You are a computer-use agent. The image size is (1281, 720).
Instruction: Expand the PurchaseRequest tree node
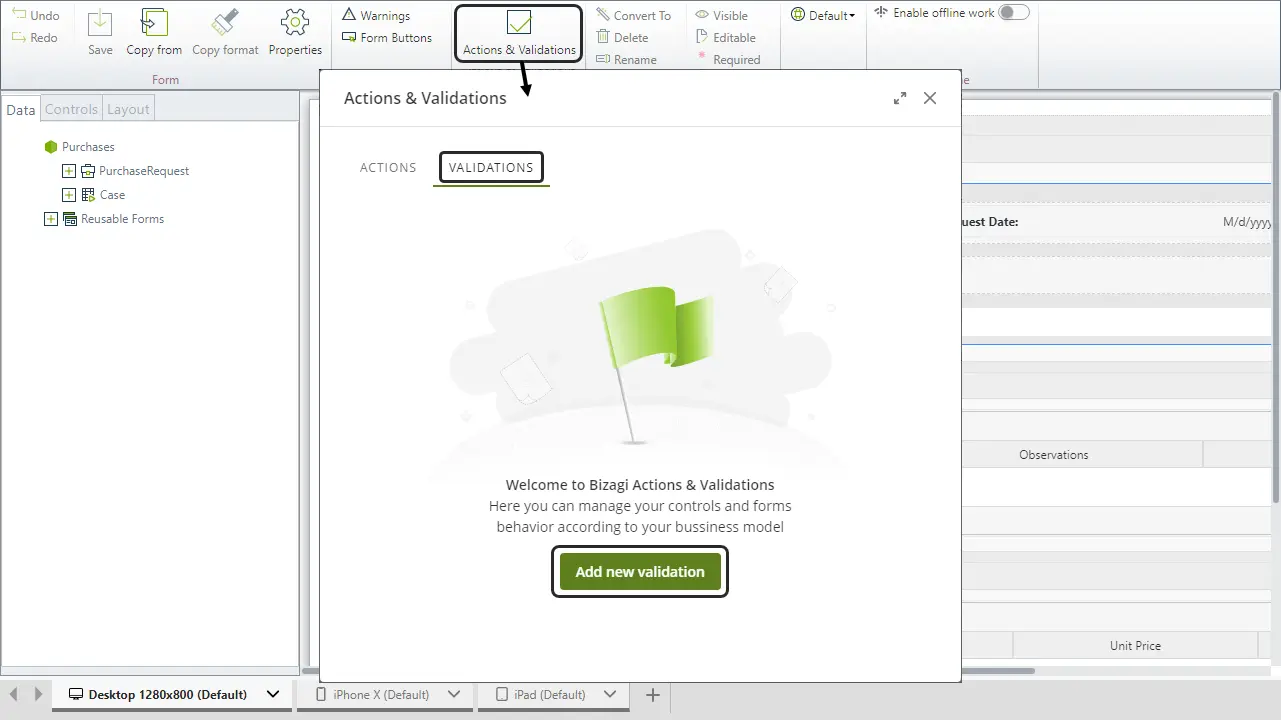69,171
